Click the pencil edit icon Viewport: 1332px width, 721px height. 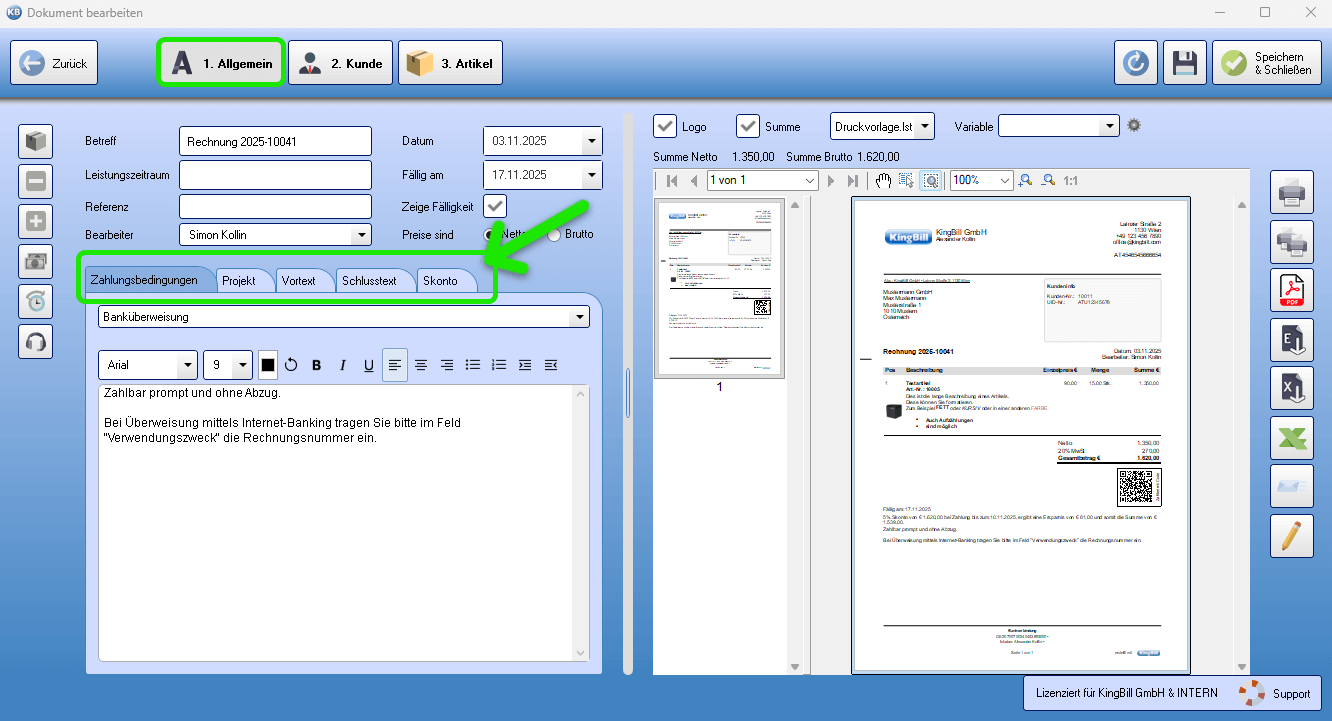tap(1291, 535)
